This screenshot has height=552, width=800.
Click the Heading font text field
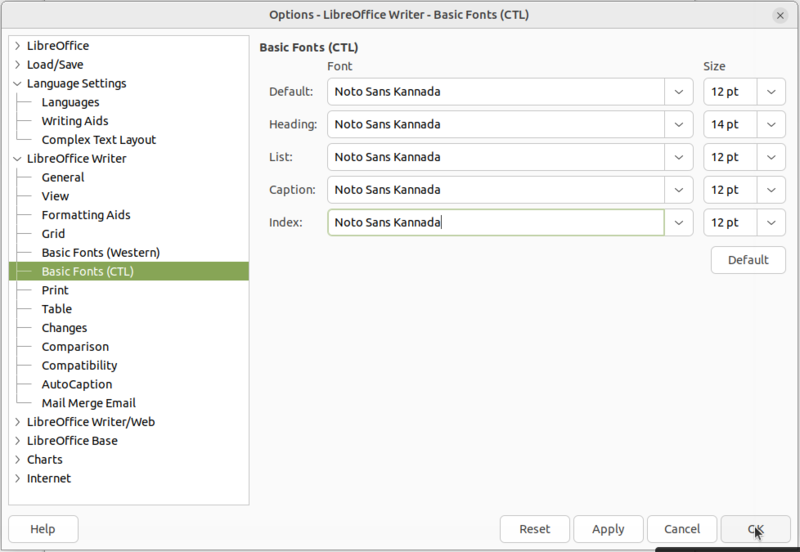[x=496, y=124]
